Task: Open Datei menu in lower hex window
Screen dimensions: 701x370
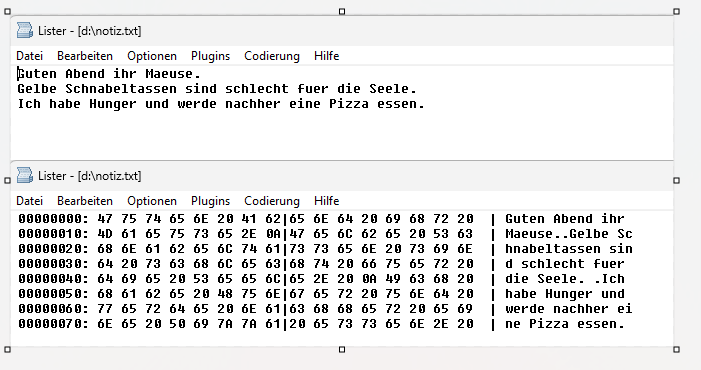Action: click(x=30, y=201)
